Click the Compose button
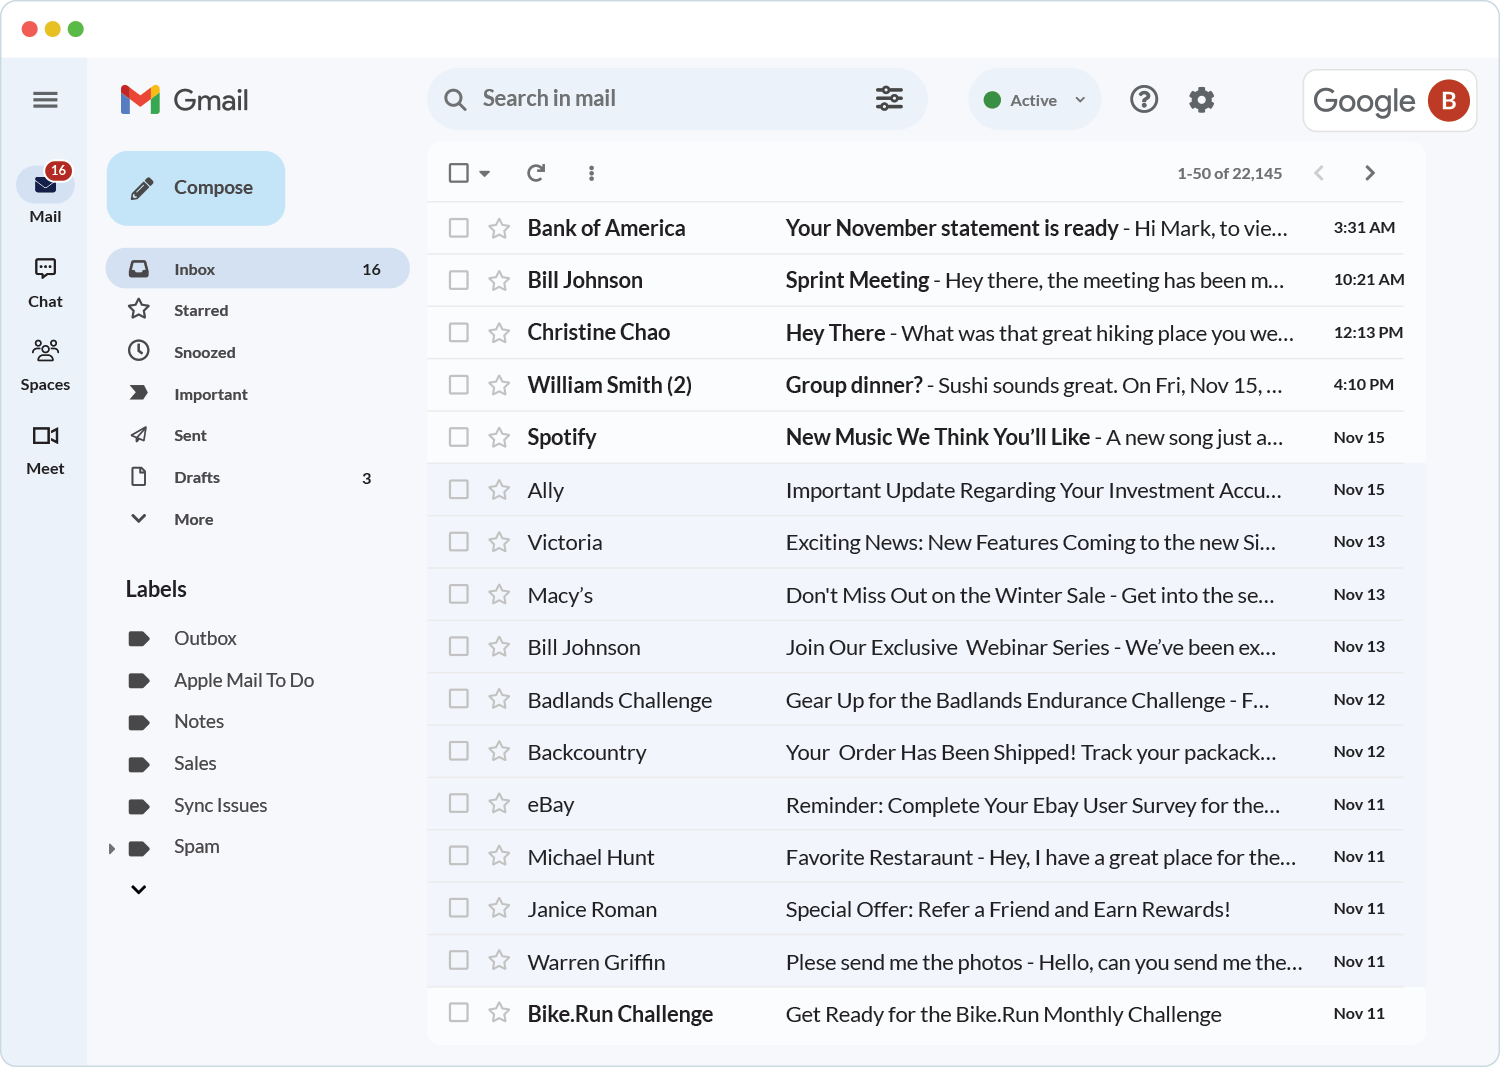Viewport: 1500px width, 1067px height. [196, 188]
